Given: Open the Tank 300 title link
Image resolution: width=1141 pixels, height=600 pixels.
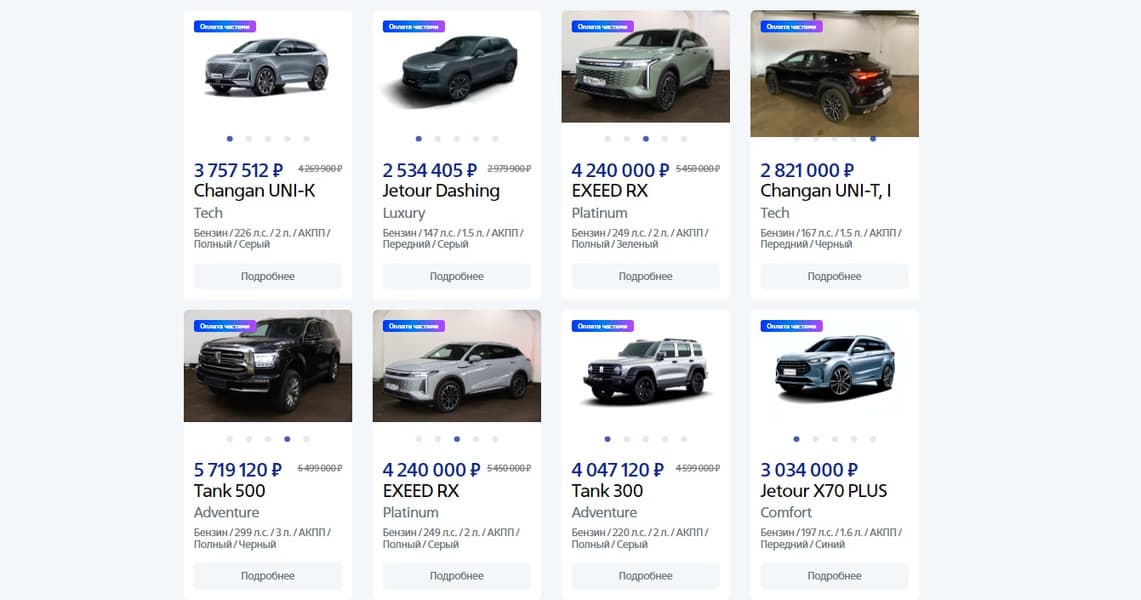Looking at the screenshot, I should click(607, 491).
